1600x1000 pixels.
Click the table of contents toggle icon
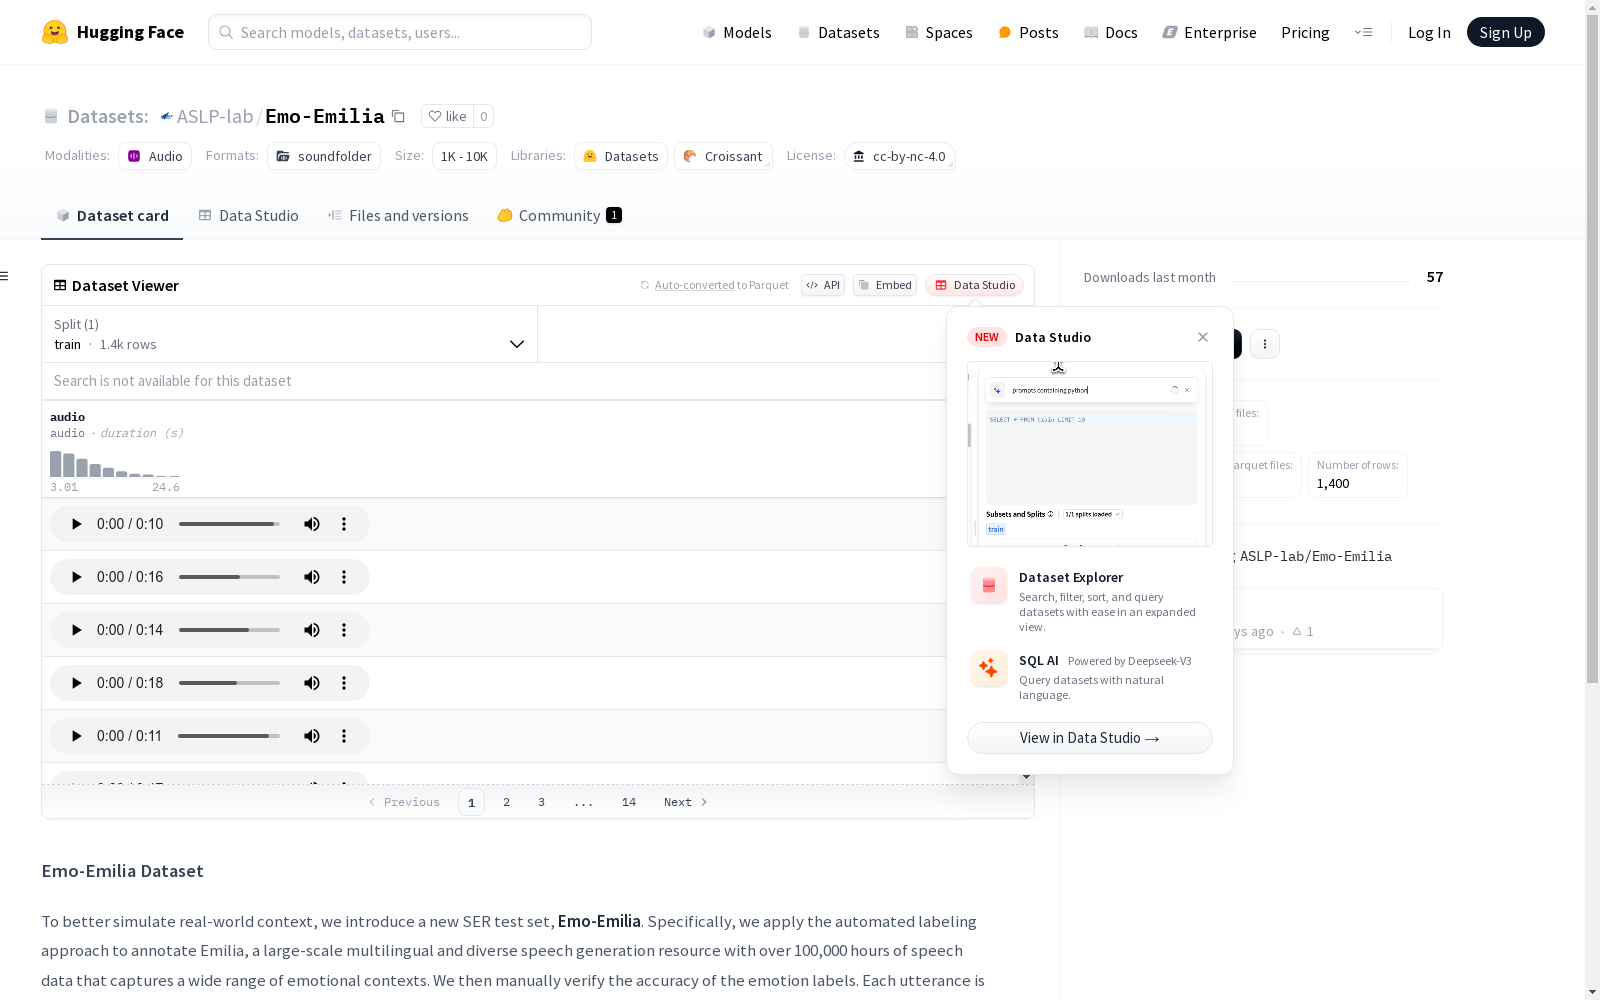tap(4, 276)
